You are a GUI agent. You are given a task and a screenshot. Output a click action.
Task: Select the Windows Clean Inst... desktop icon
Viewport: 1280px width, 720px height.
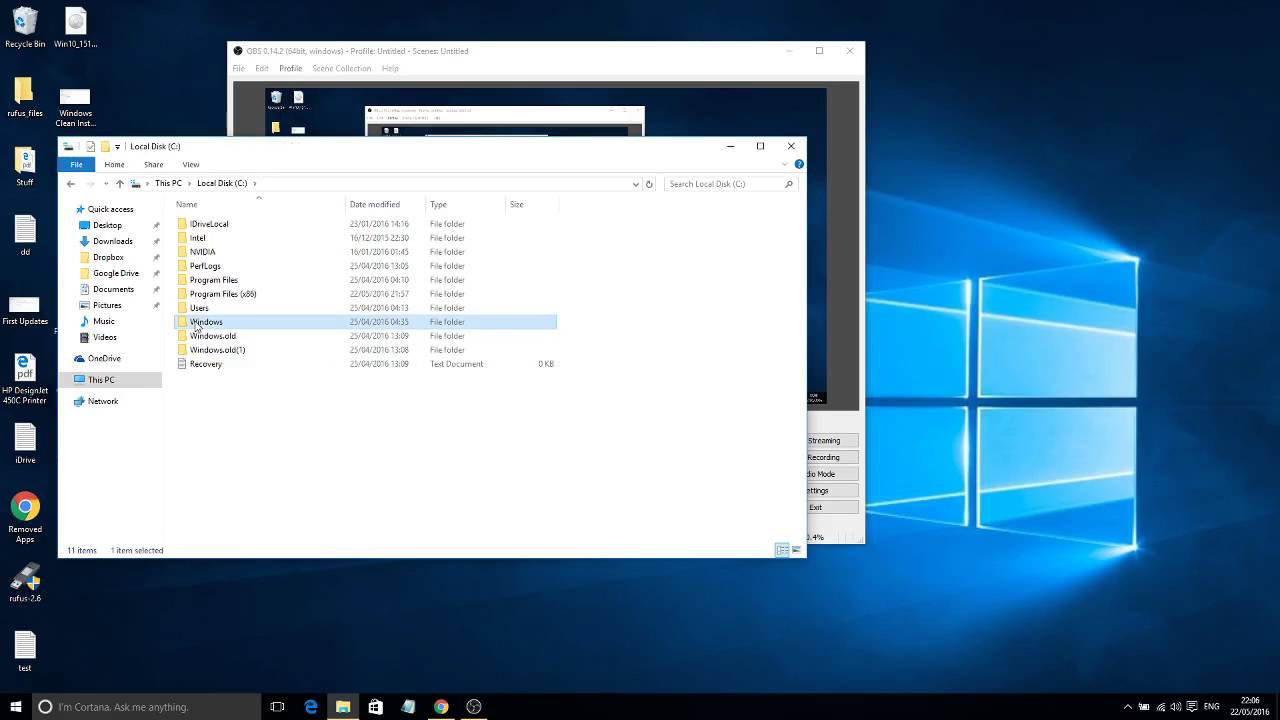[x=75, y=107]
